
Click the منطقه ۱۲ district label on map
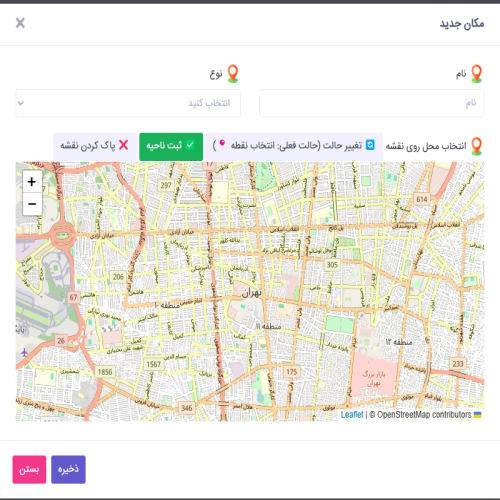coord(399,342)
